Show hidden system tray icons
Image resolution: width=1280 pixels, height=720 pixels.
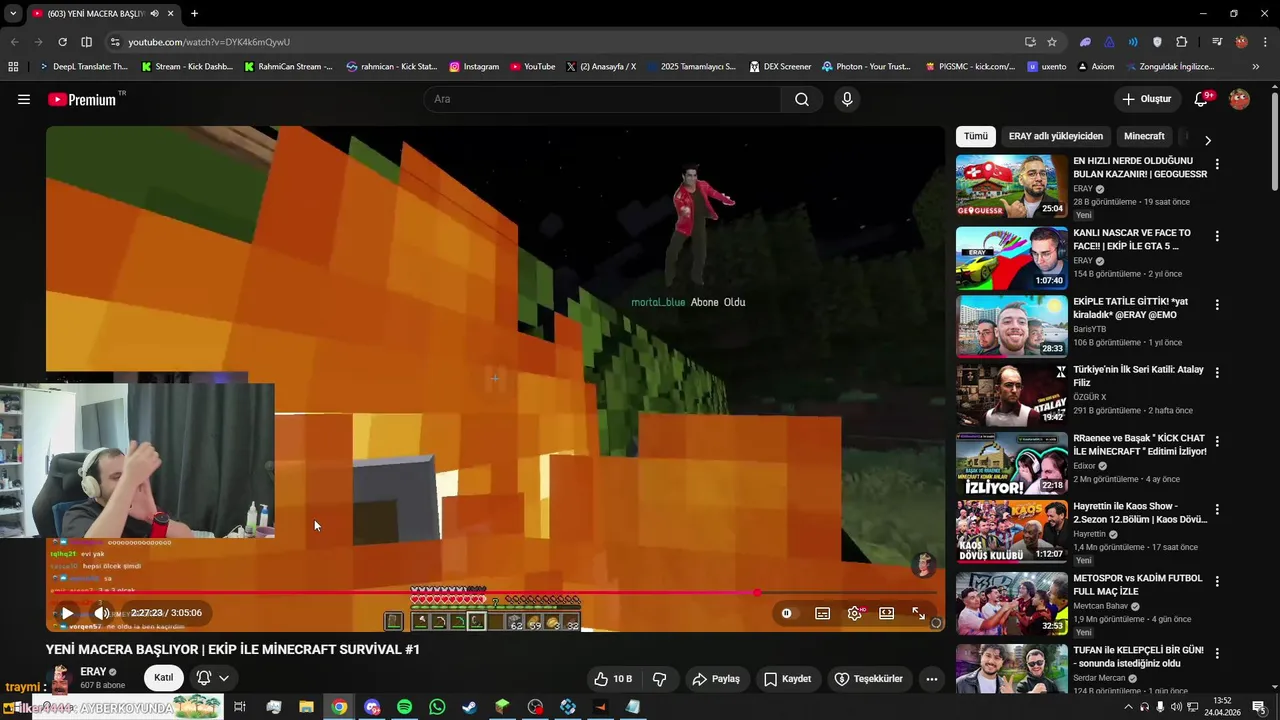(1129, 707)
